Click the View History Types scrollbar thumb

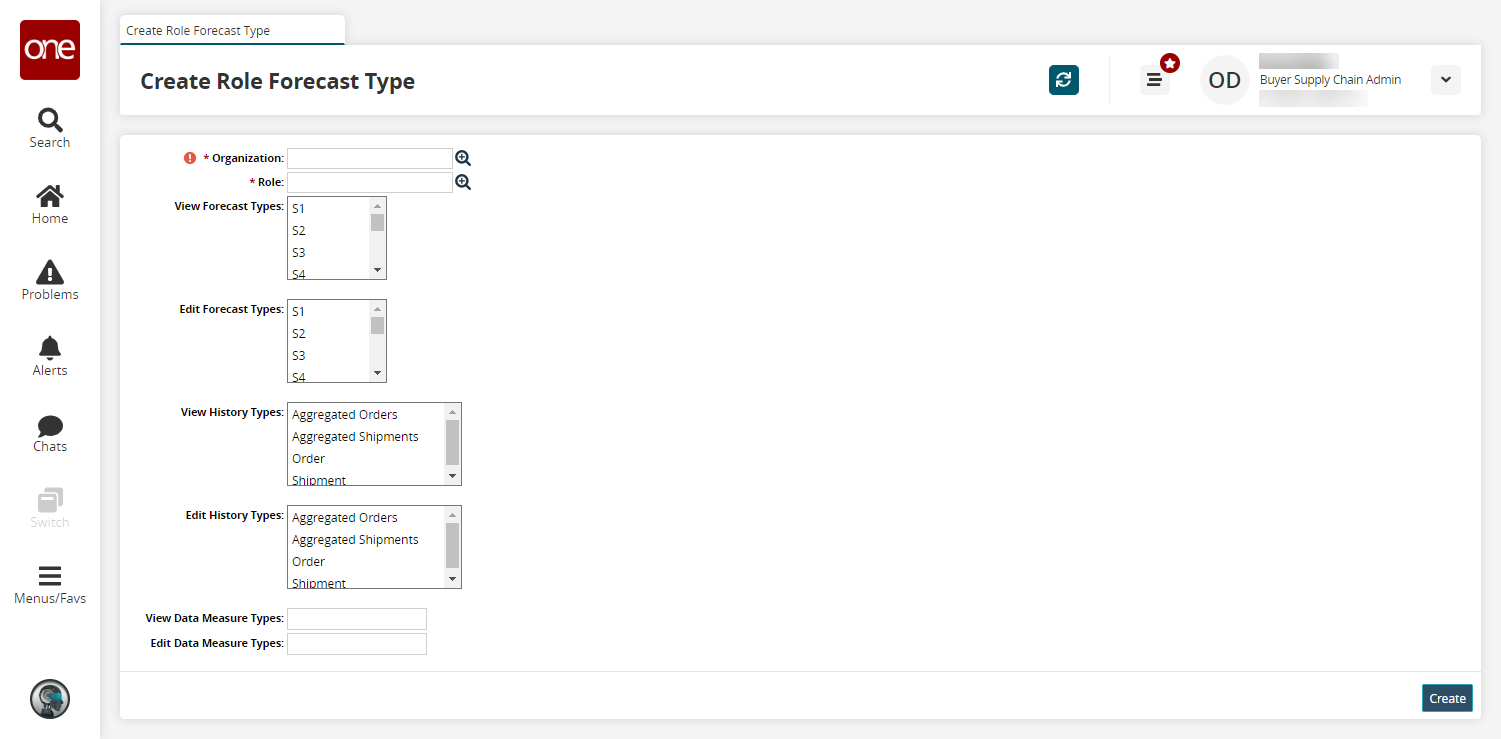[452, 442]
